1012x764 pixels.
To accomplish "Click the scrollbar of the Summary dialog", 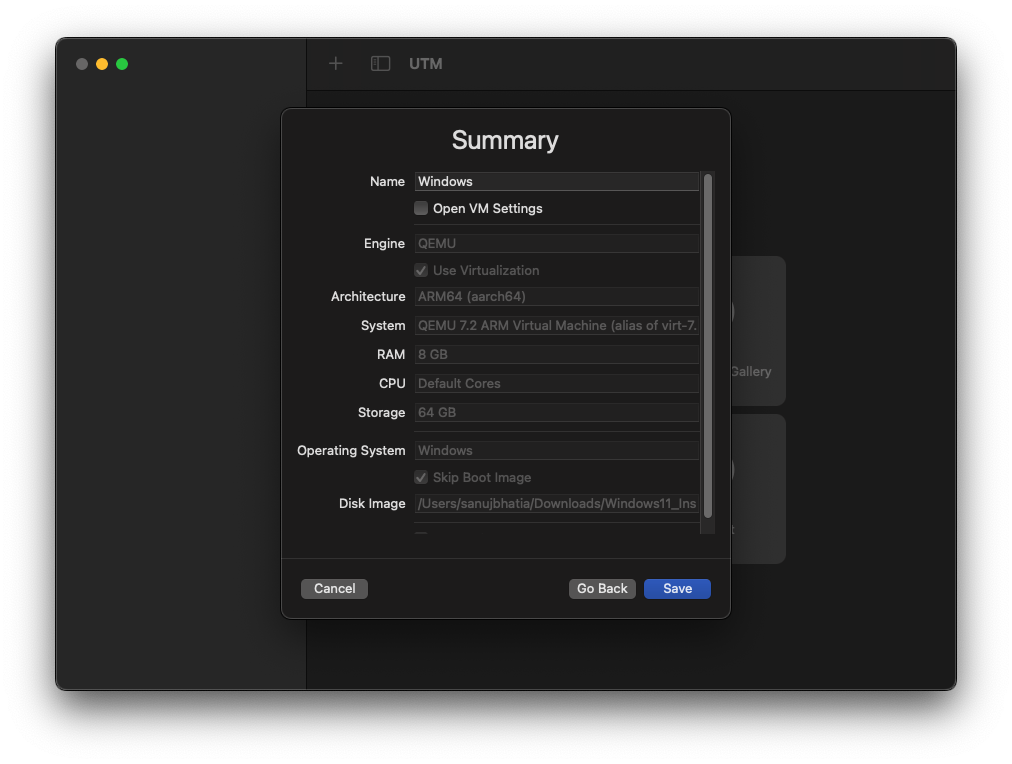I will point(708,350).
